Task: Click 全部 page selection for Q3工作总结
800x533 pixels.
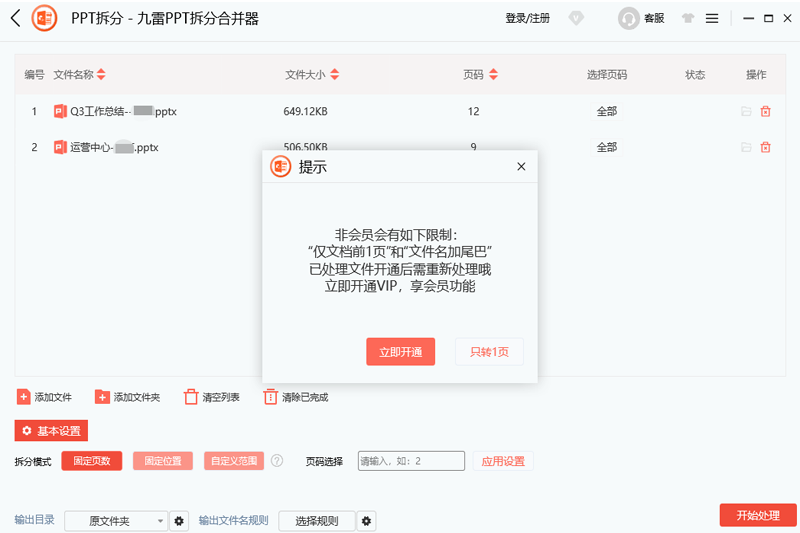Action: [x=607, y=111]
